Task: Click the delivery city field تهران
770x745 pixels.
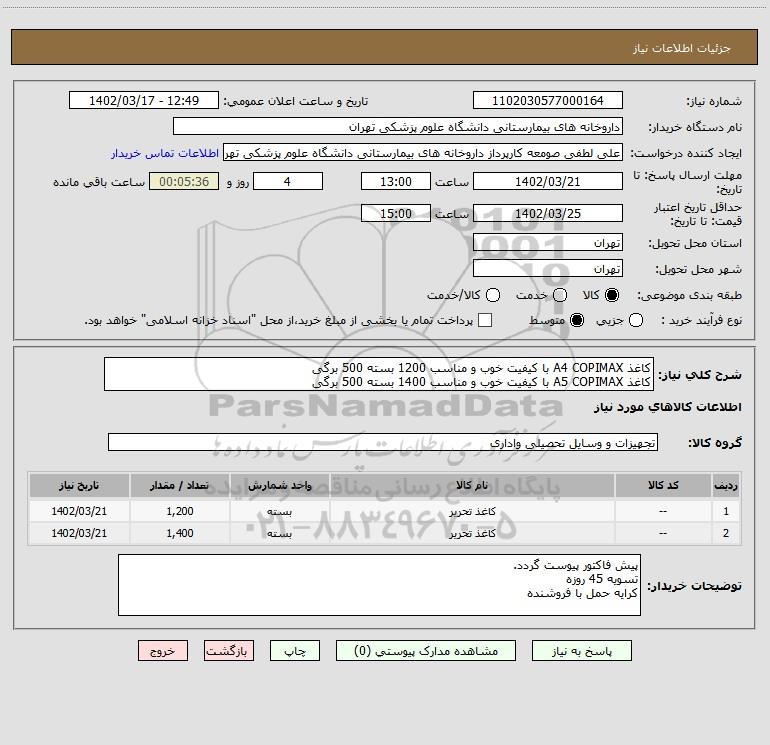Action: tap(548, 269)
